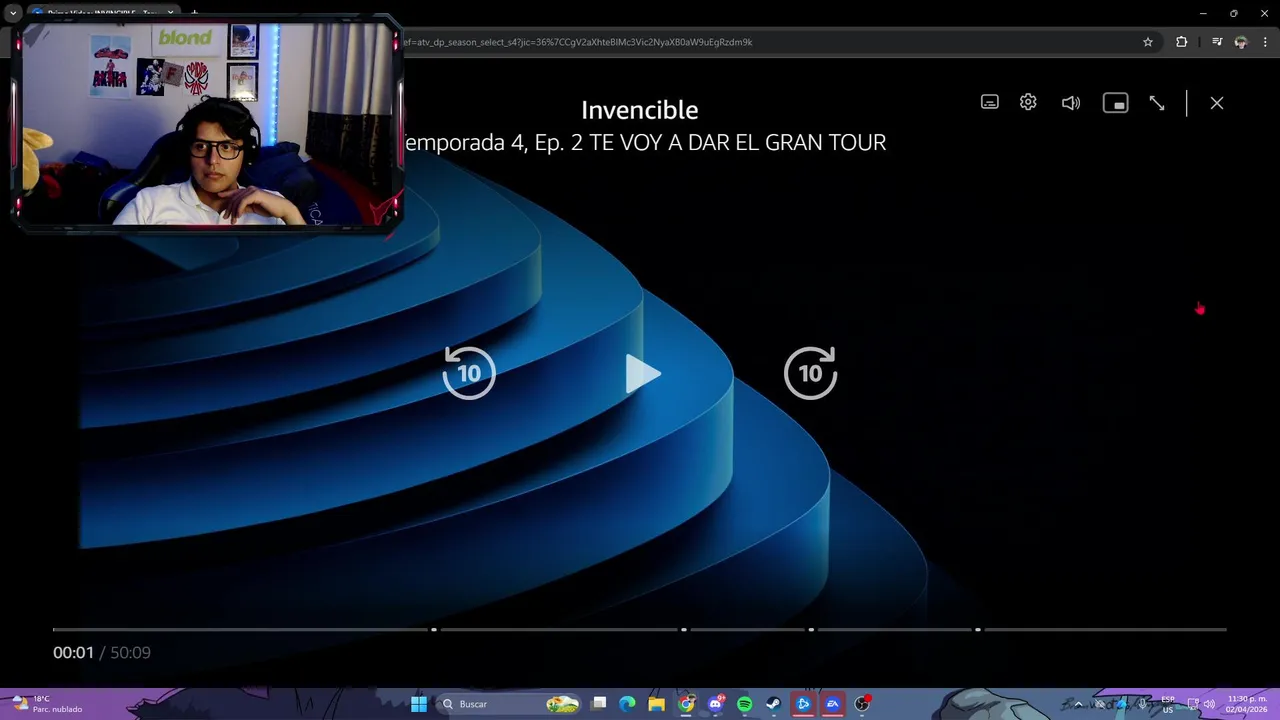Open the subtitles and audio menu

[989, 102]
